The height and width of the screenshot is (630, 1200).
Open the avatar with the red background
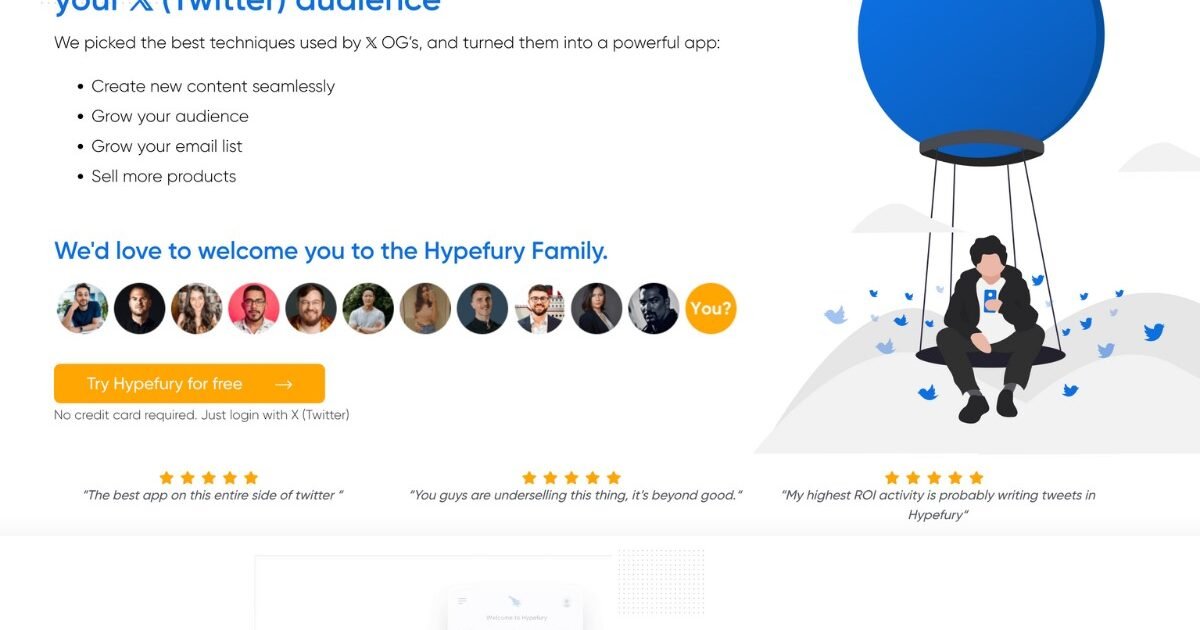click(253, 308)
